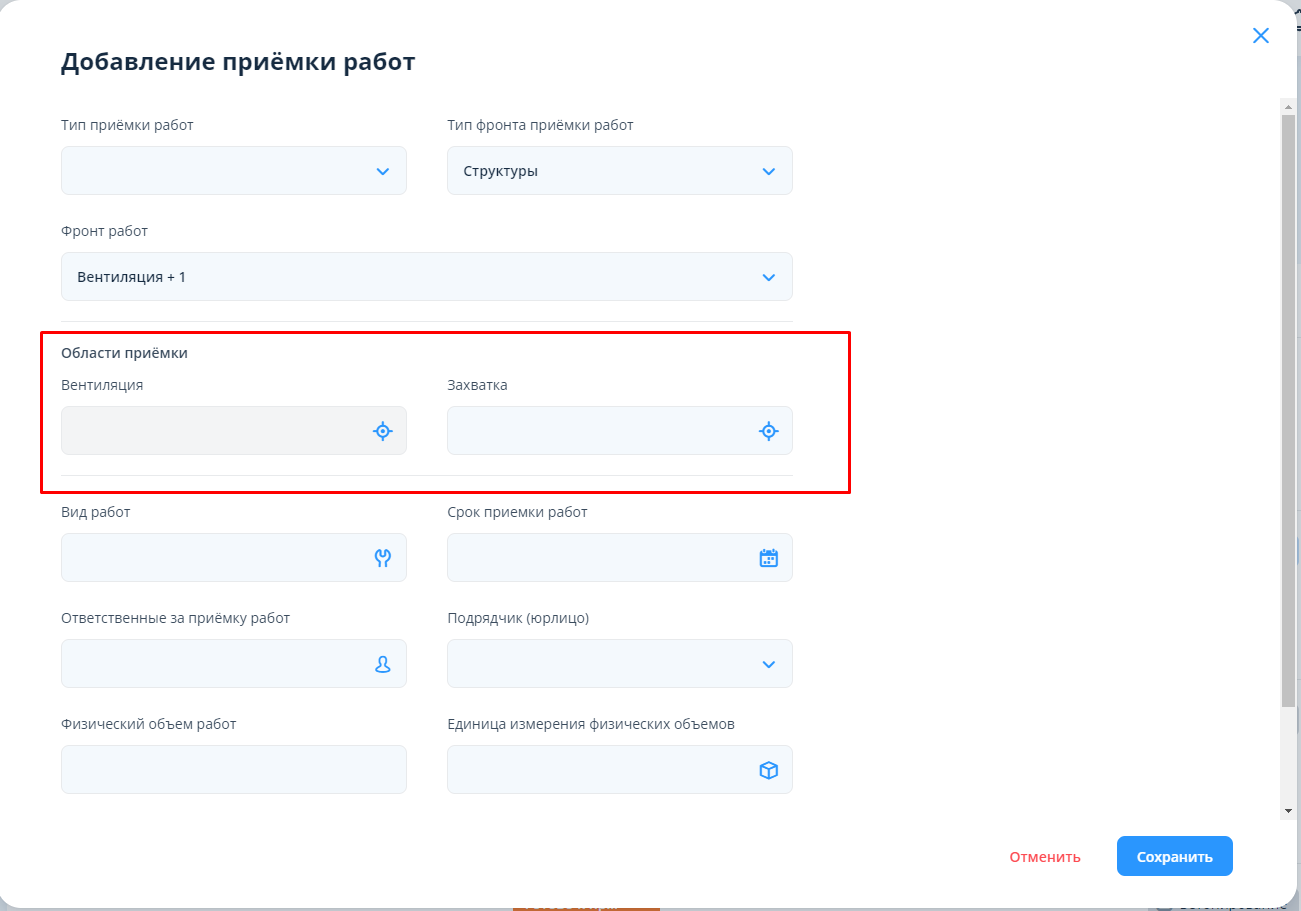1301x911 pixels.
Task: Close the Добавление приёмки работ dialog
Action: click(1260, 36)
